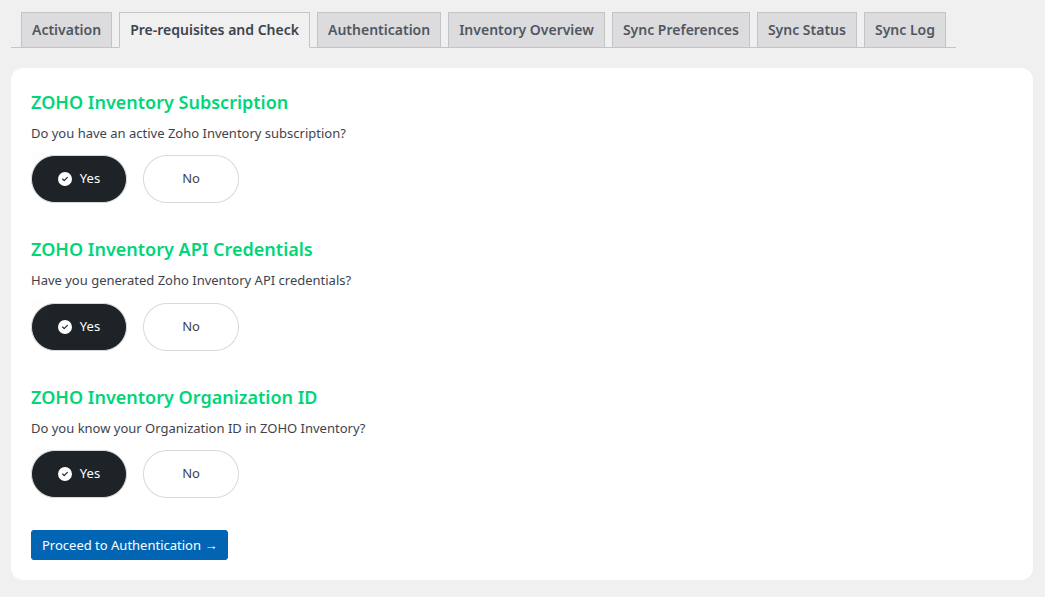The width and height of the screenshot is (1045, 597).
Task: Switch to the Activation tab
Action: [65, 29]
